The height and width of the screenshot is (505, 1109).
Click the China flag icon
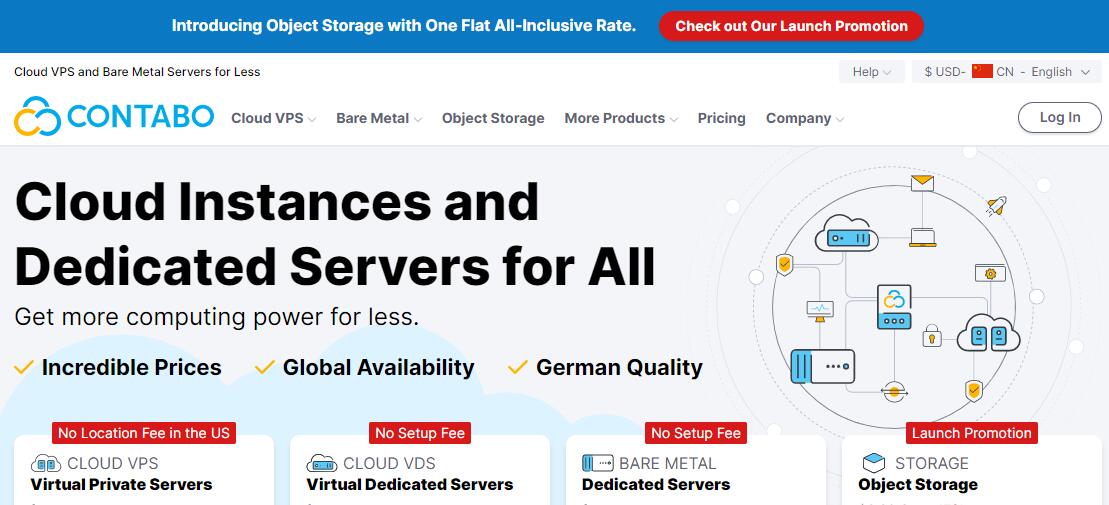tap(982, 71)
